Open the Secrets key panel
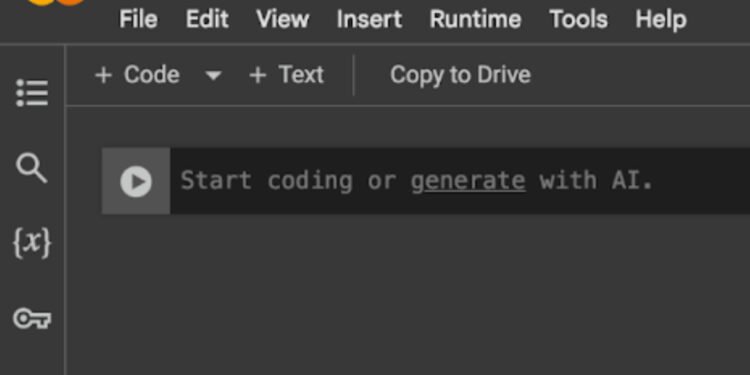This screenshot has height=375, width=750. point(32,319)
